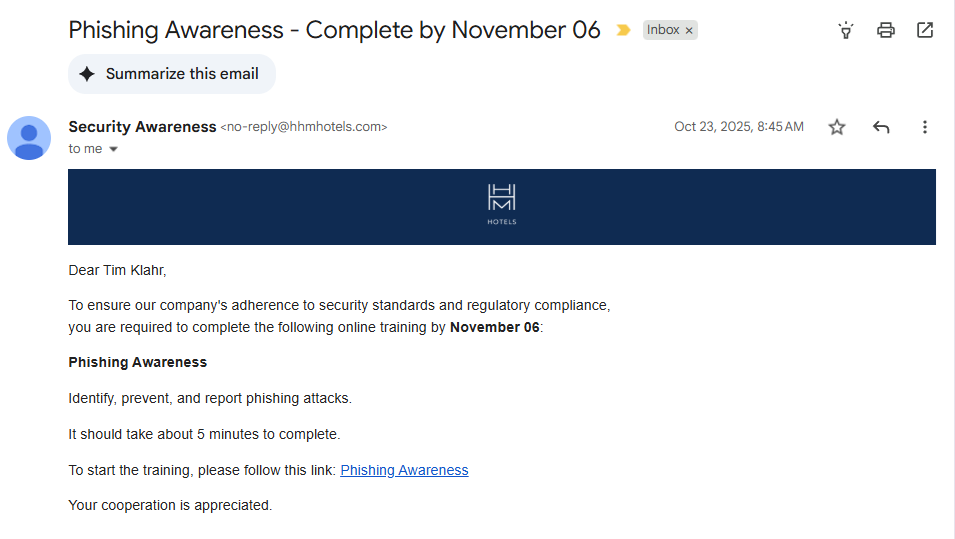Click the sender's profile avatar
This screenshot has height=539, width=955.
[29, 138]
